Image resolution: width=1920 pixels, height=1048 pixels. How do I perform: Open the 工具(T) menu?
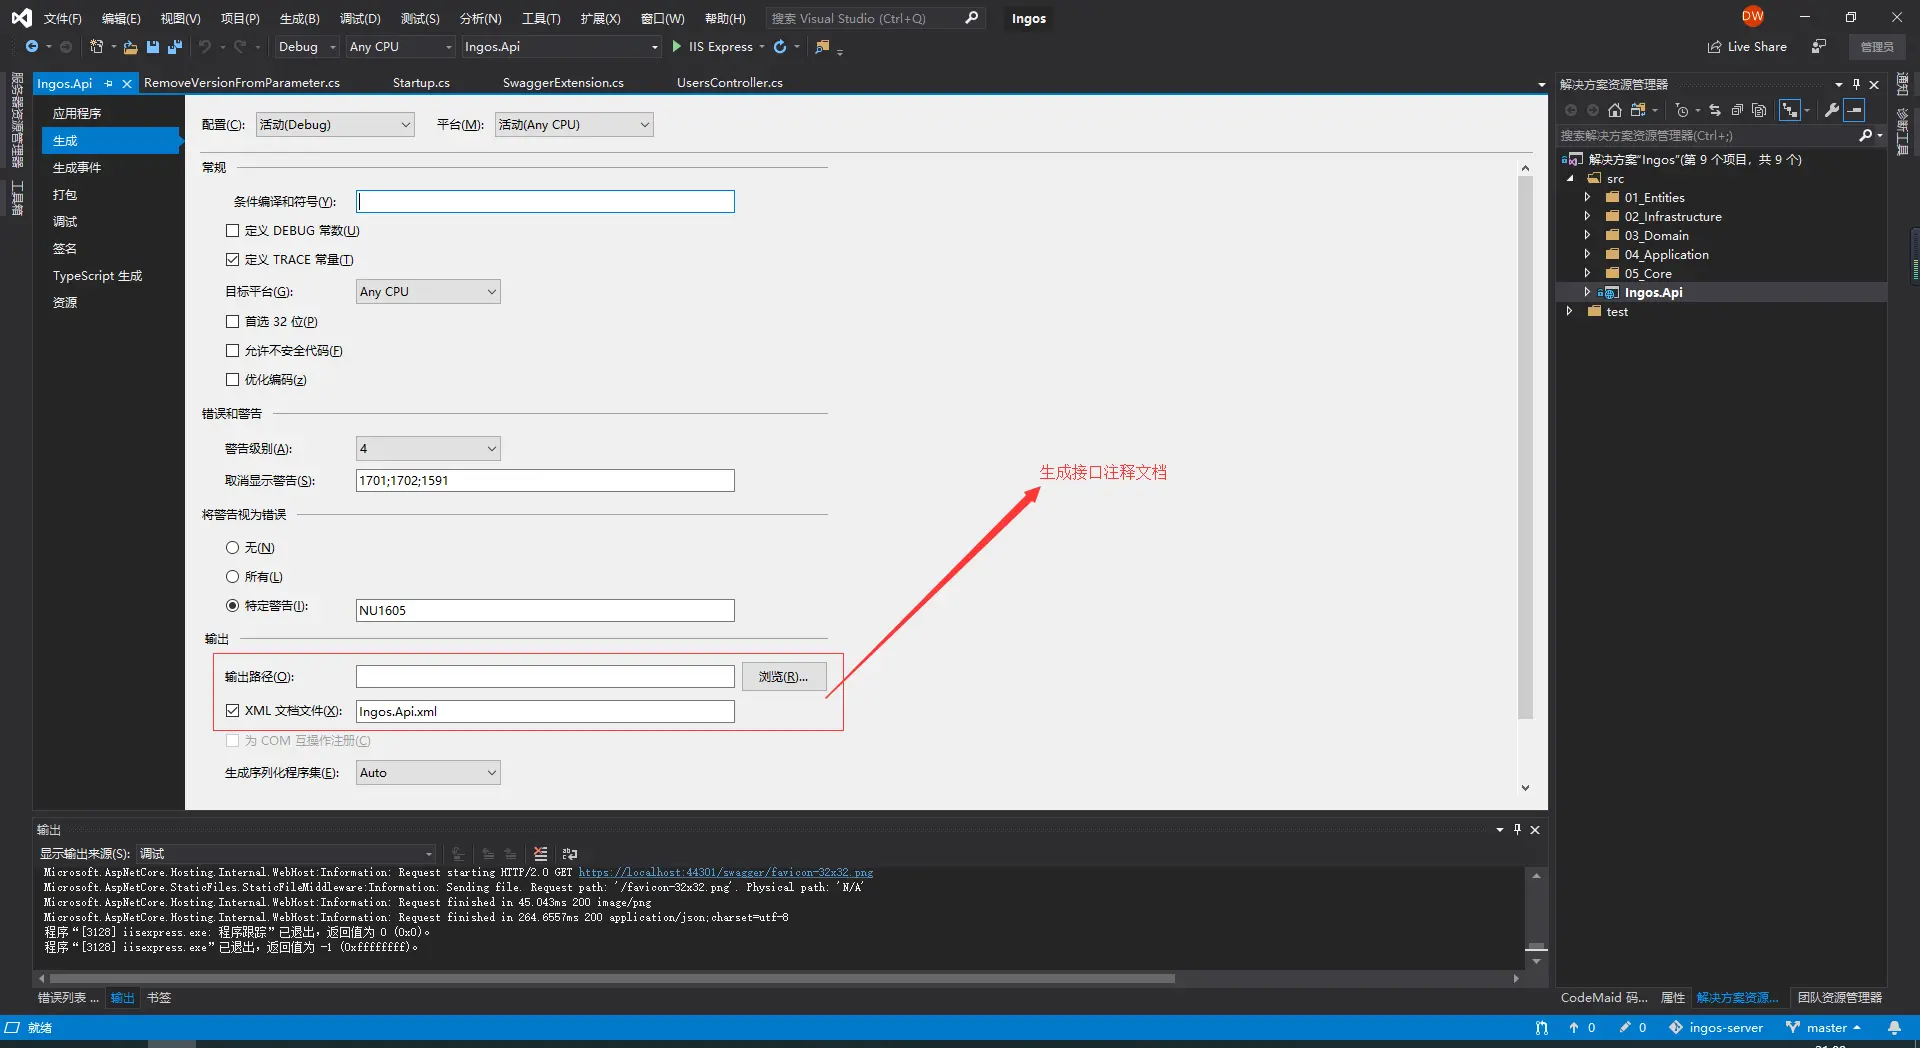(x=541, y=19)
